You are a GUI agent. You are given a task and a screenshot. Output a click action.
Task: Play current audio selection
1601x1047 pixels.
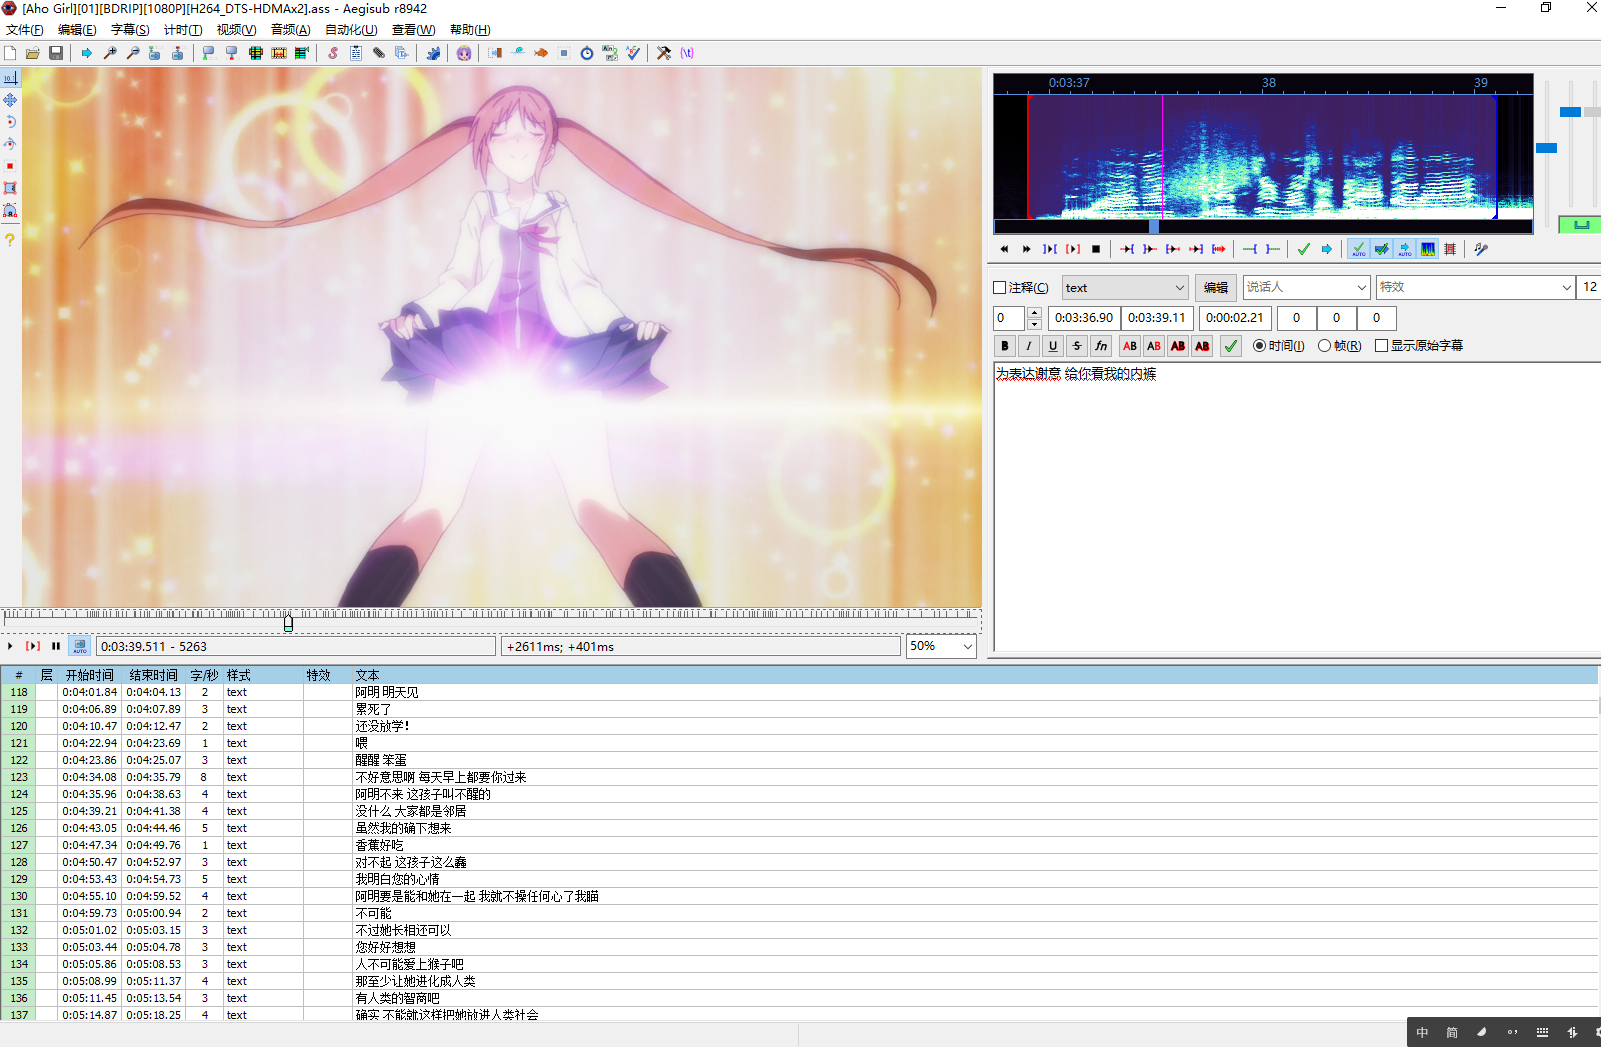pos(1050,249)
